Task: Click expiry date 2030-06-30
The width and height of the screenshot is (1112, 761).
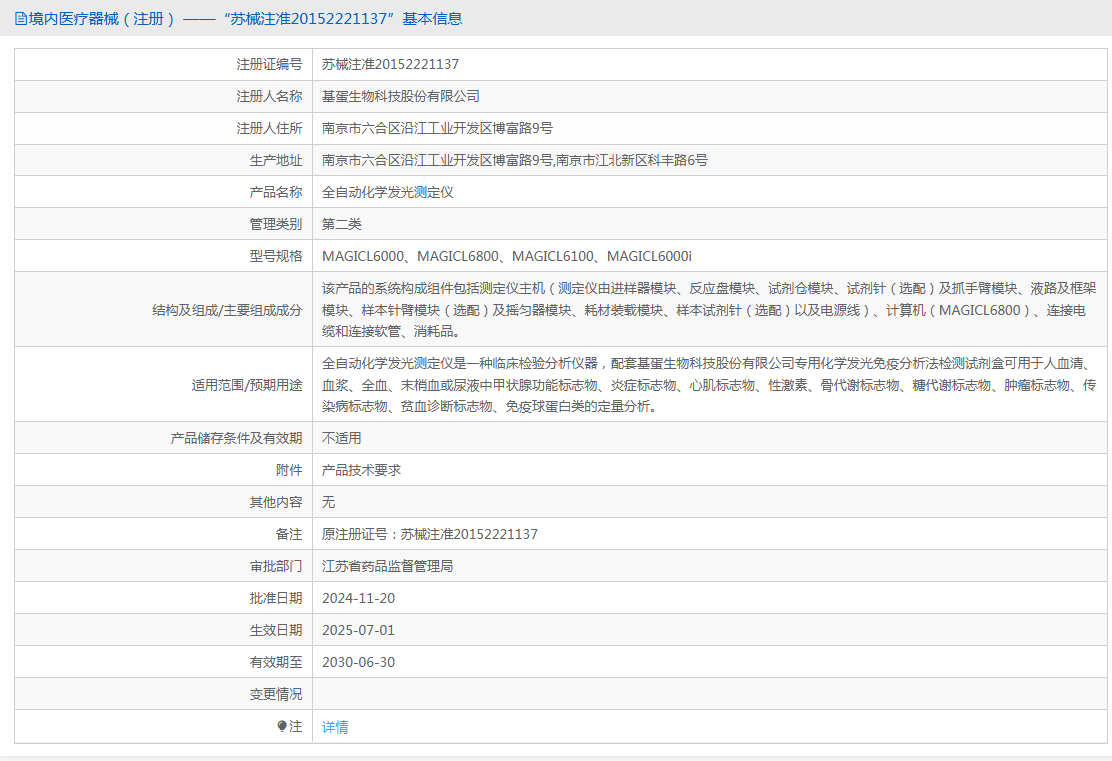Action: pos(358,662)
